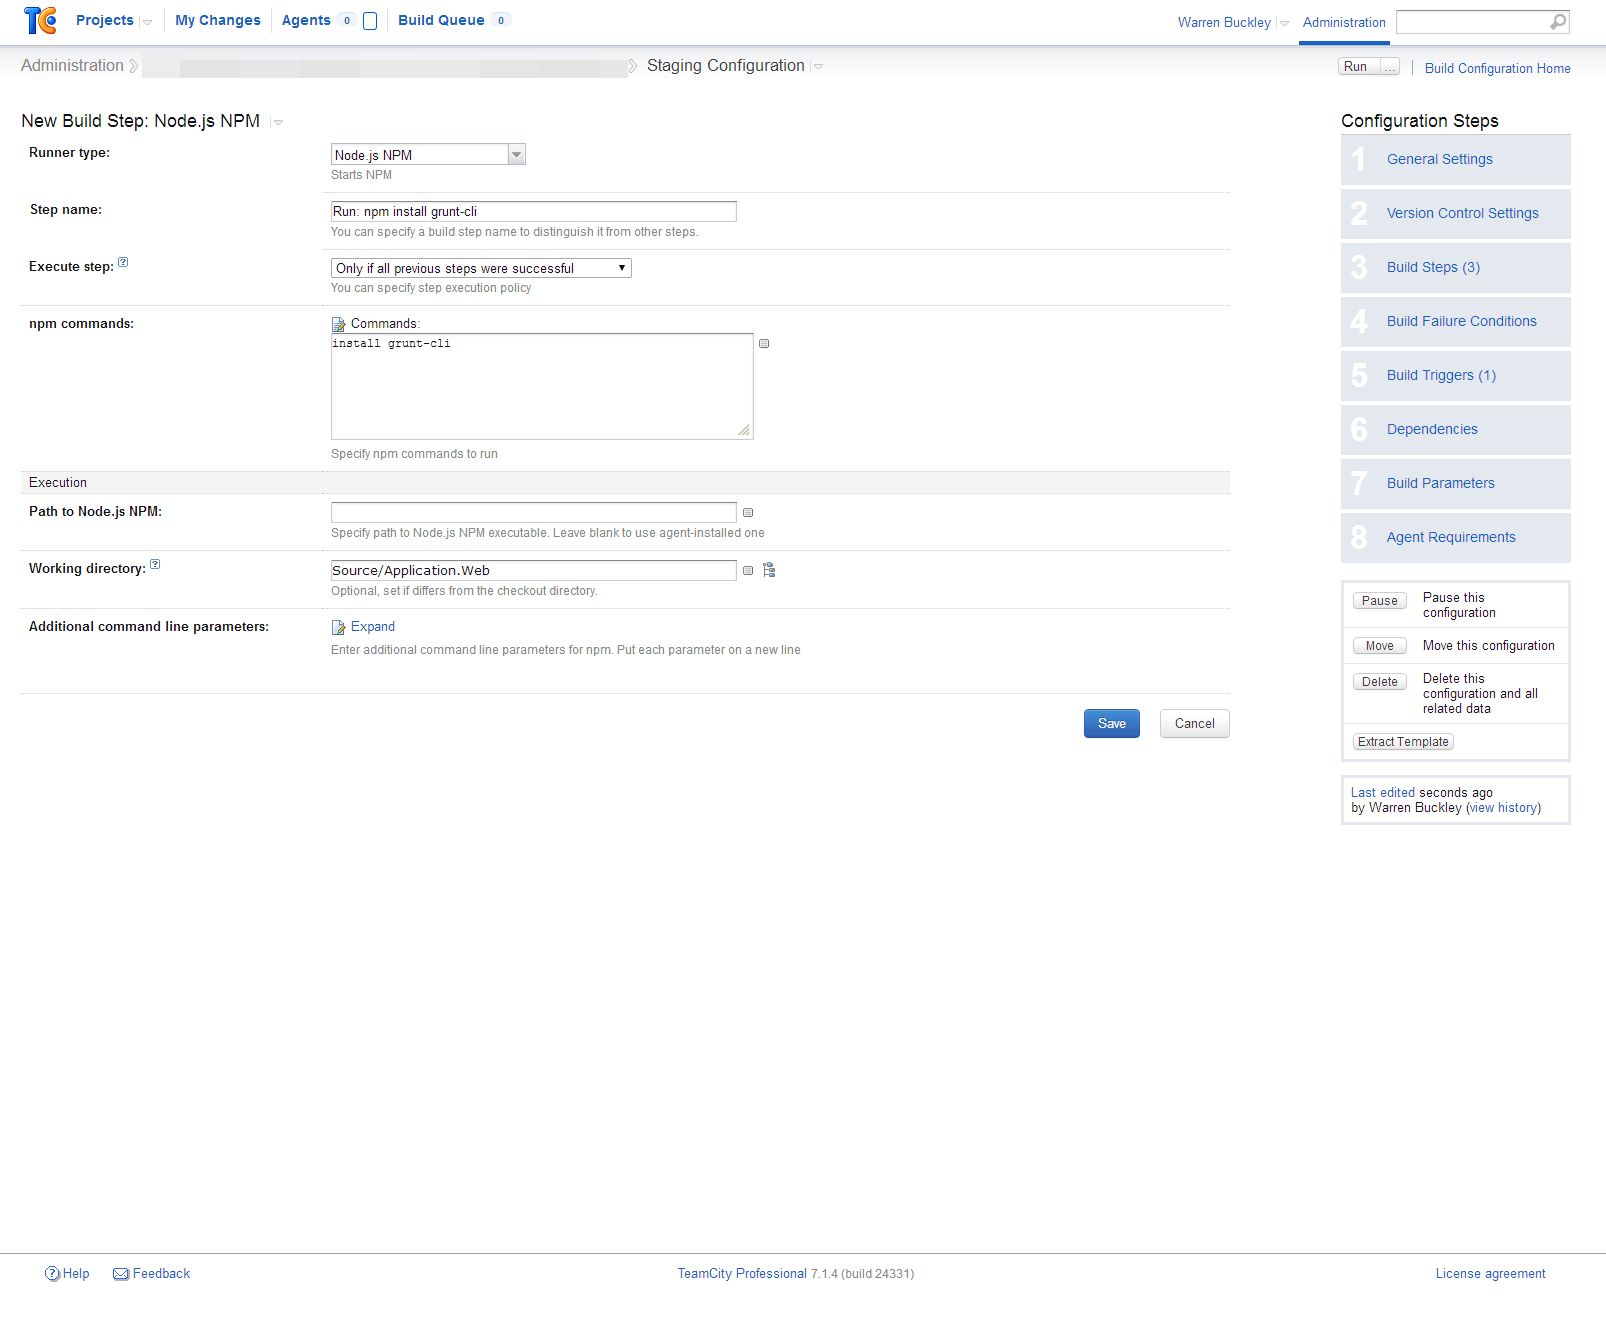Click the edit icon beside Additional command line parameters
This screenshot has height=1336, width=1606.
coord(338,627)
